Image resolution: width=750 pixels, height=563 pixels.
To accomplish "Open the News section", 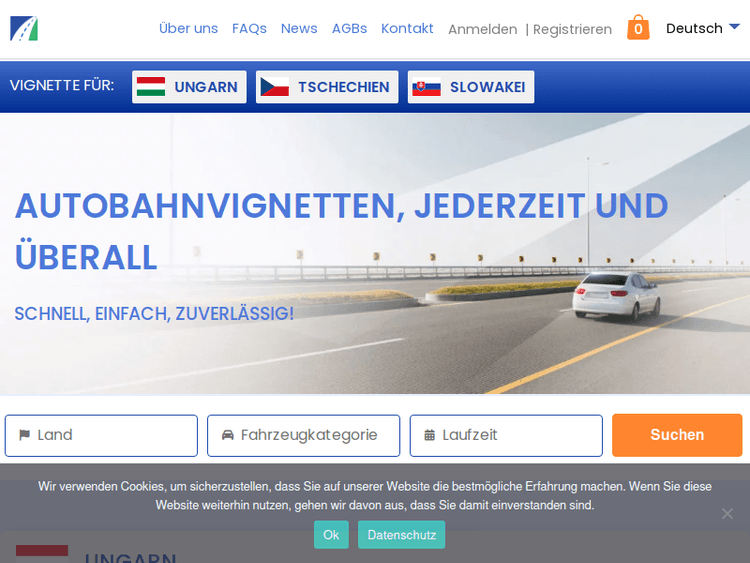I will (x=299, y=28).
